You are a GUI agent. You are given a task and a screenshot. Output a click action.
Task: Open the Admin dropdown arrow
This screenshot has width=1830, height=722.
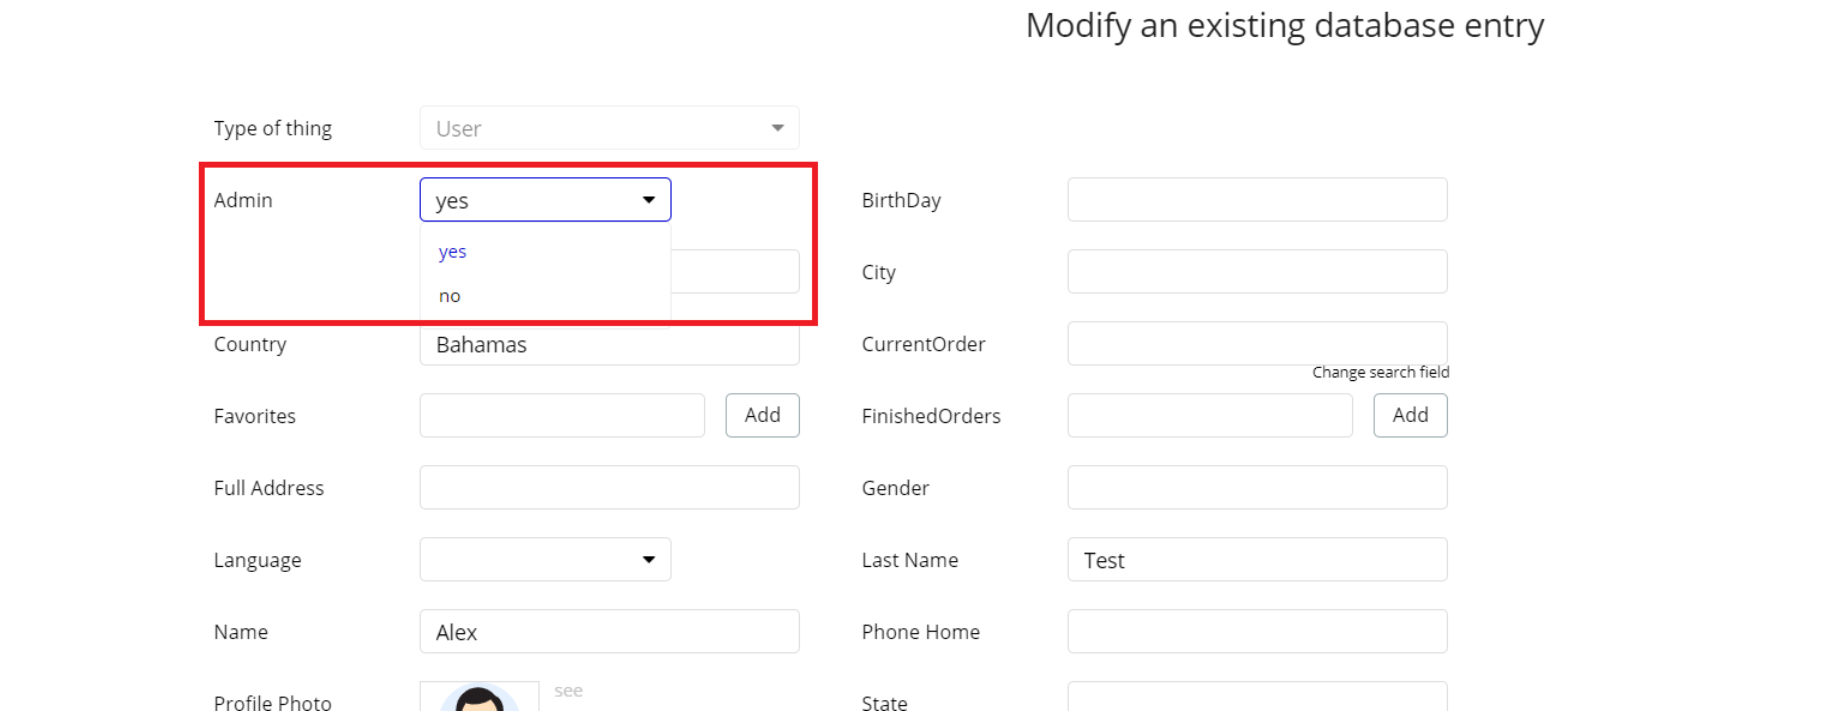648,200
